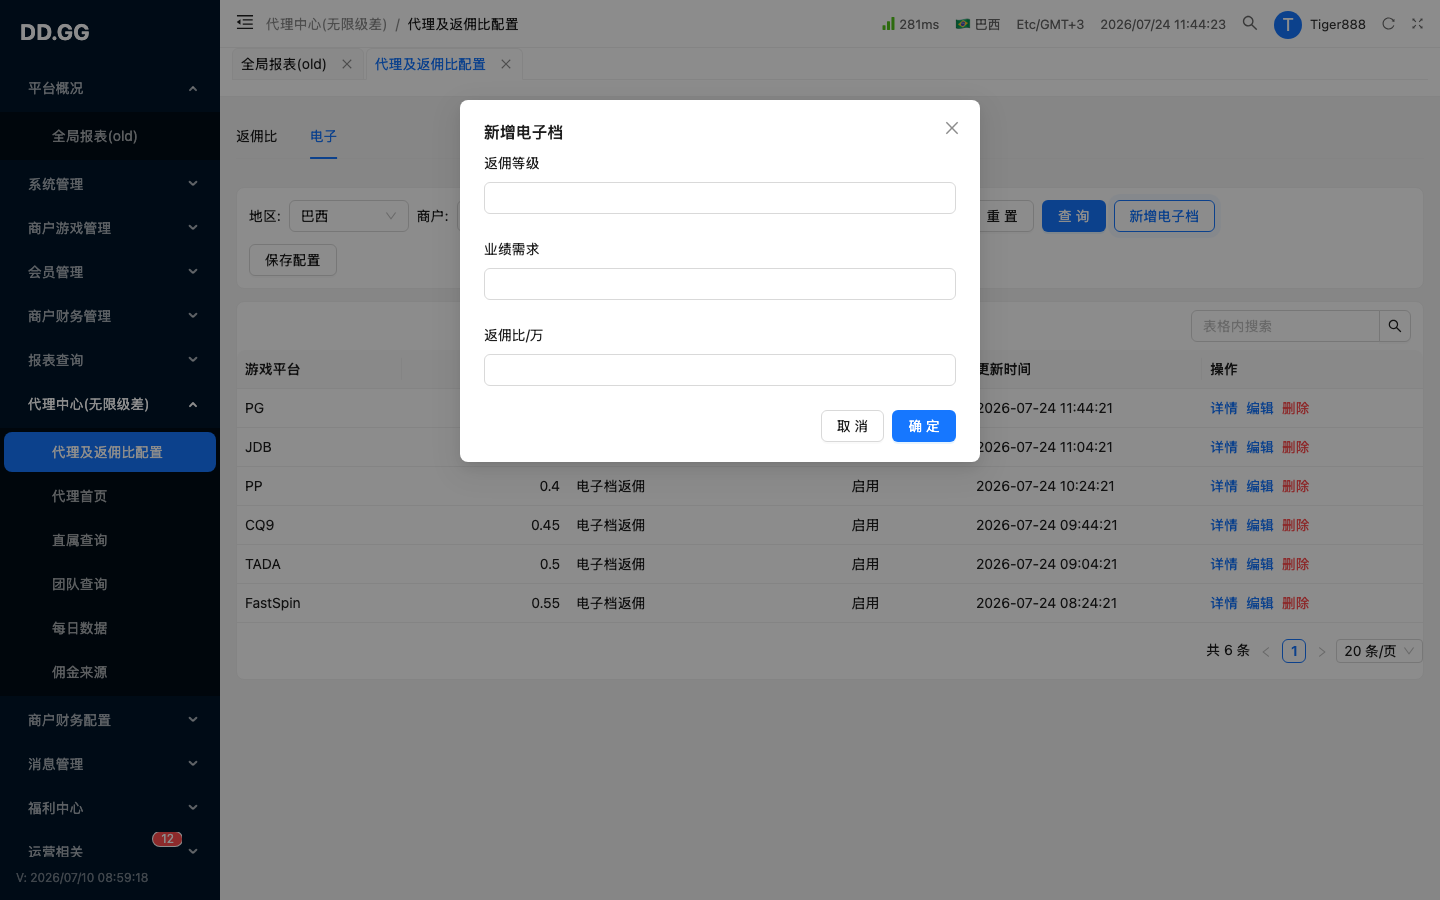Click the 281ms signal strength icon
The height and width of the screenshot is (900, 1440).
(x=888, y=23)
